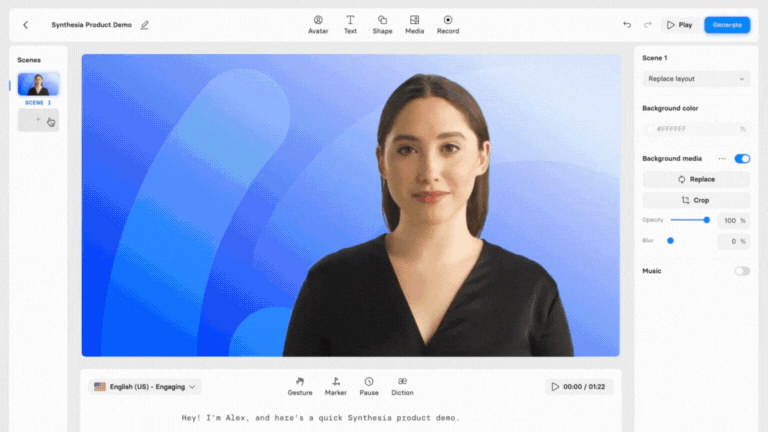The width and height of the screenshot is (768, 432).
Task: Click the Crop button
Action: [x=696, y=200]
